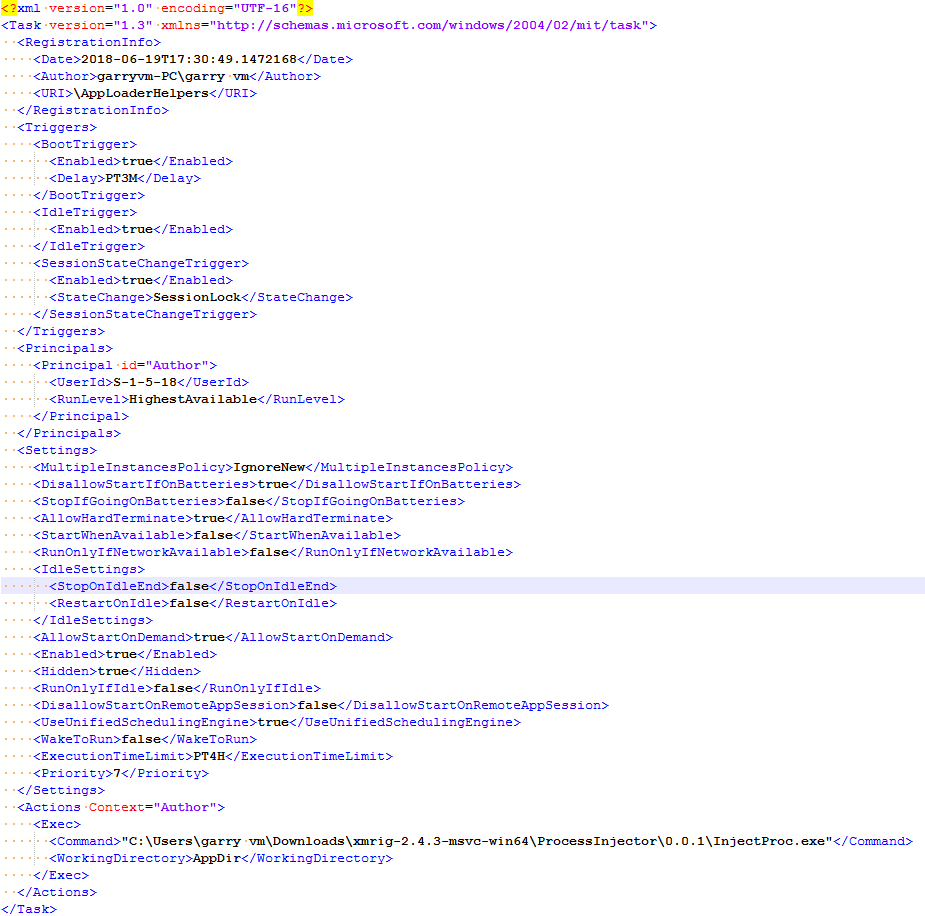Click the IgnoreNew multiple instances value
925x916 pixels.
269,467
